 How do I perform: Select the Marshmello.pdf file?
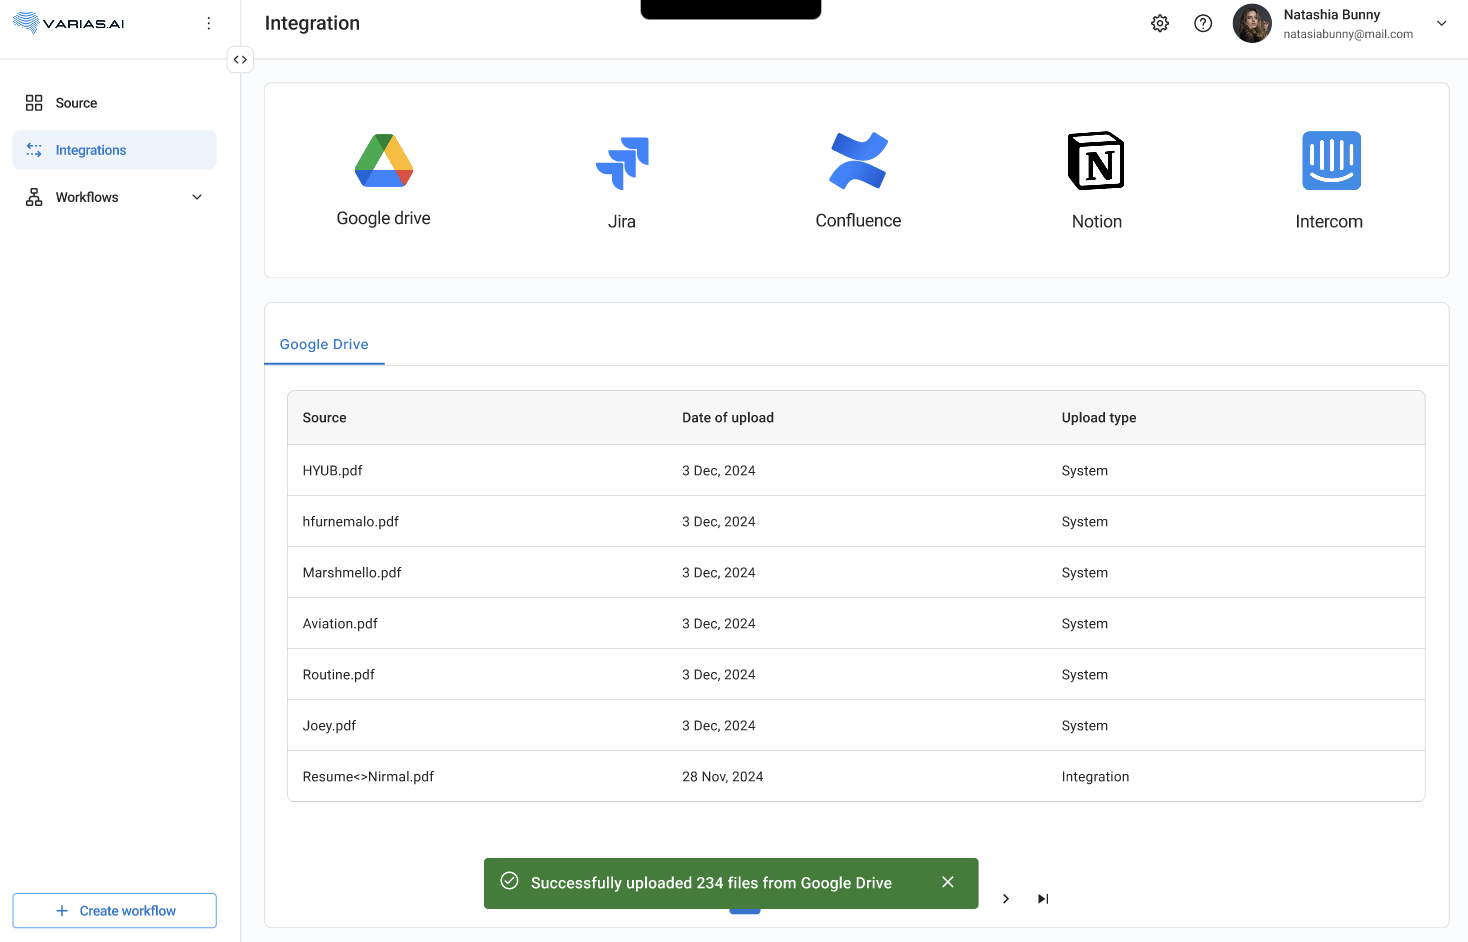[x=352, y=573]
